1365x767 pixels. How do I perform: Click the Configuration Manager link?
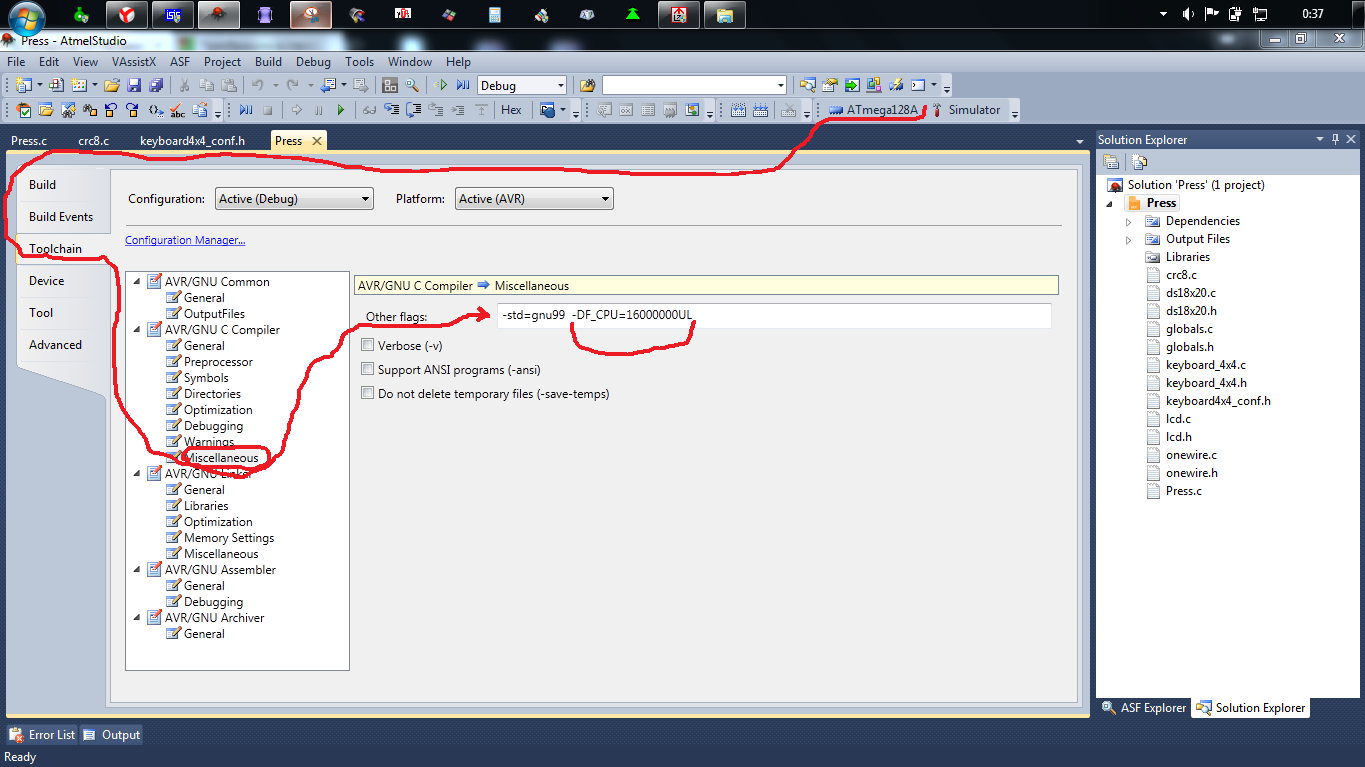click(185, 240)
